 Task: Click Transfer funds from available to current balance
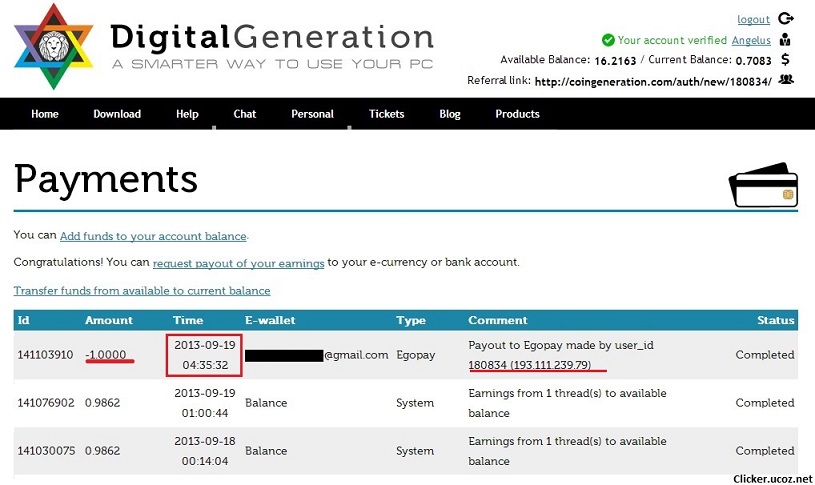coord(142,291)
